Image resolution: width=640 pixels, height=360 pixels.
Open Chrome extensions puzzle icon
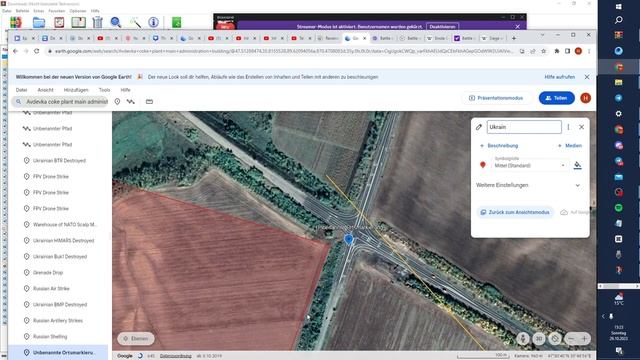coord(557,51)
